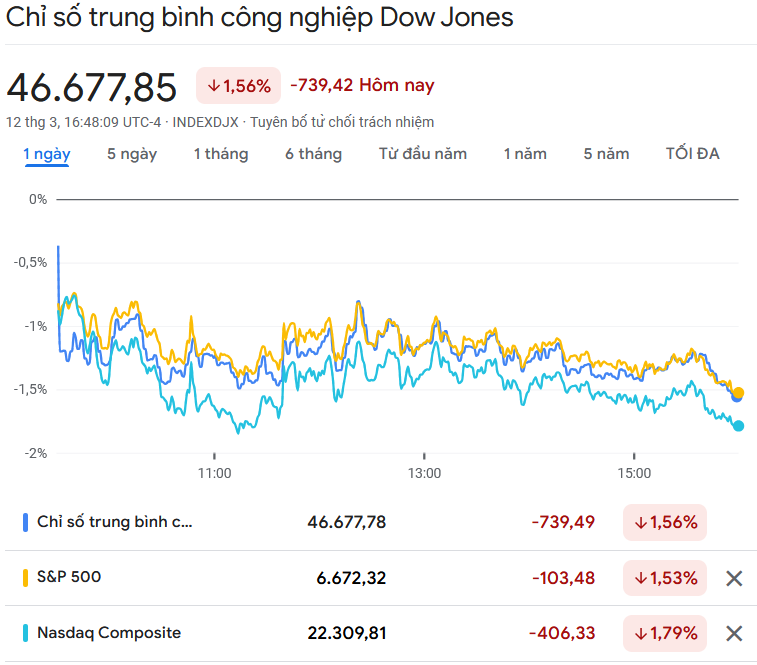Switch to the 5 ngày time range
The height and width of the screenshot is (665, 757).
pyautogui.click(x=132, y=154)
